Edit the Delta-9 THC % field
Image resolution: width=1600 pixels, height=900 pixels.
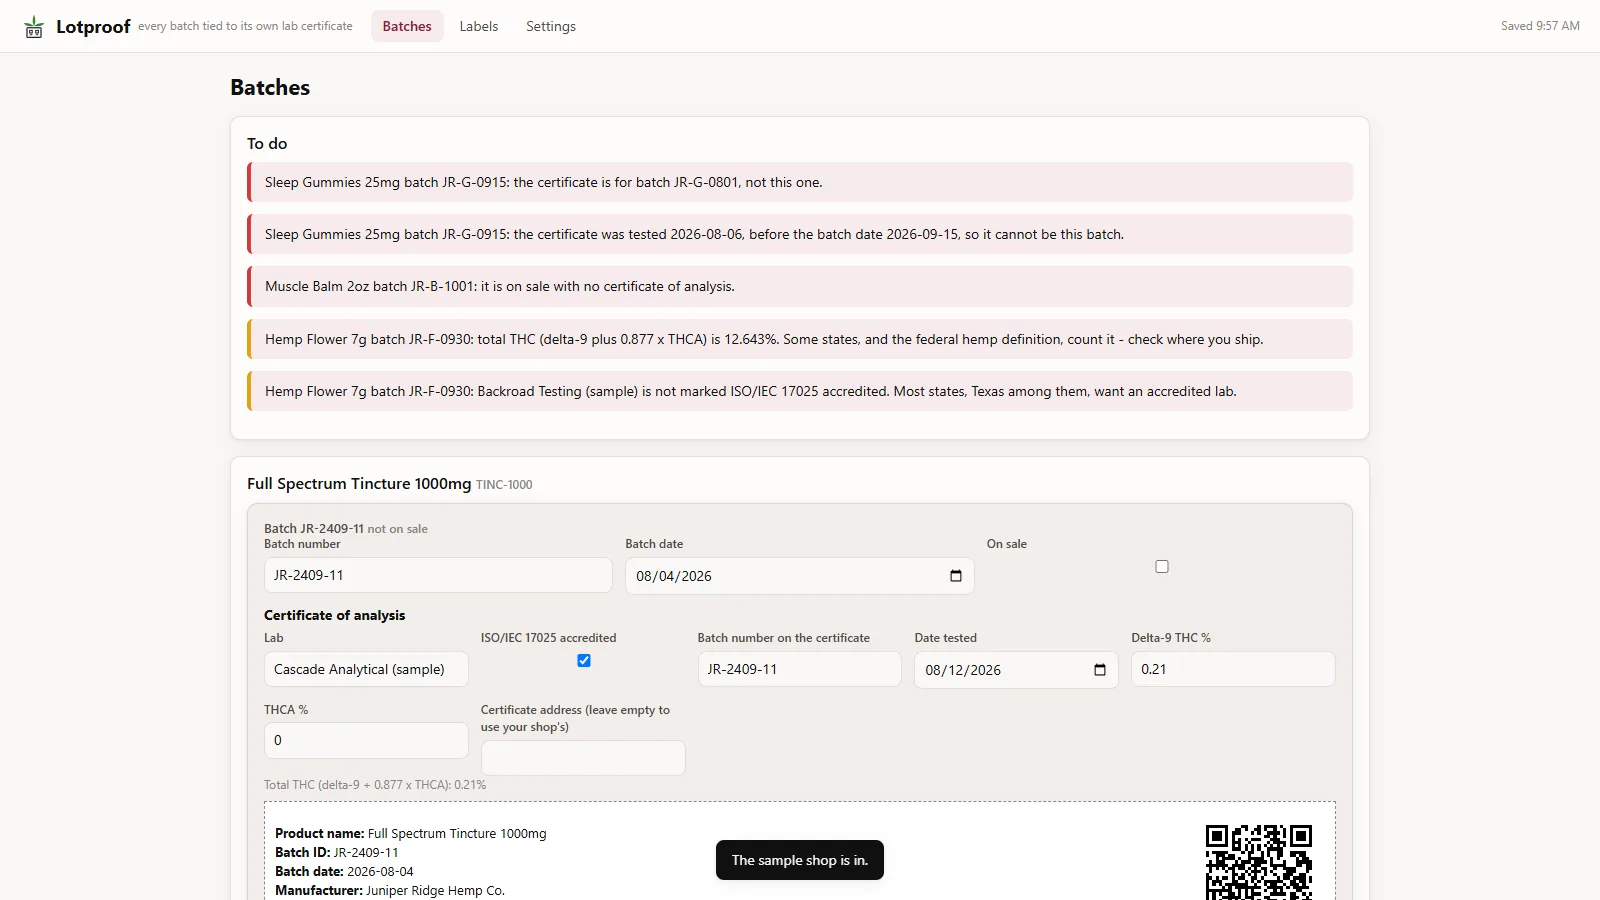pos(1233,669)
